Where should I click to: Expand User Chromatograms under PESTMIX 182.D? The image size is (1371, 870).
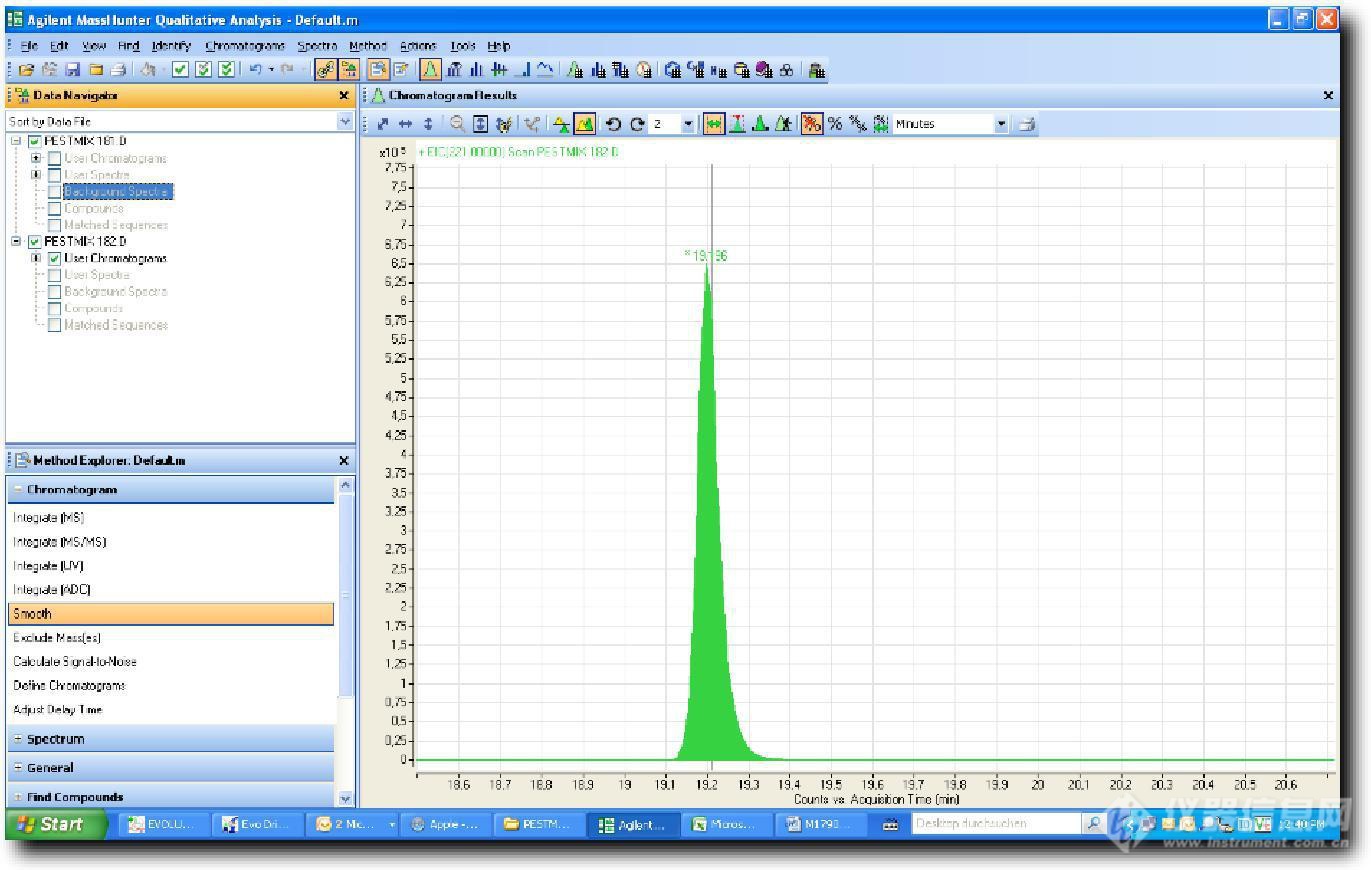36,258
